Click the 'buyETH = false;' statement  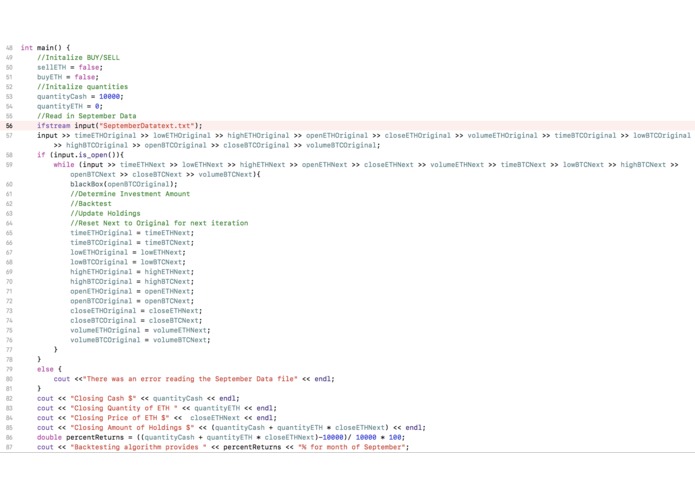(68, 77)
